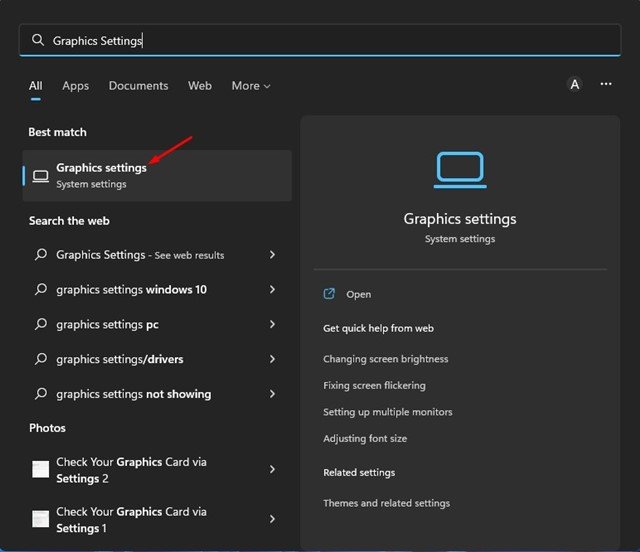Click the laptop icon beside Graphics settings result
Viewport: 640px width, 552px height.
pos(40,176)
